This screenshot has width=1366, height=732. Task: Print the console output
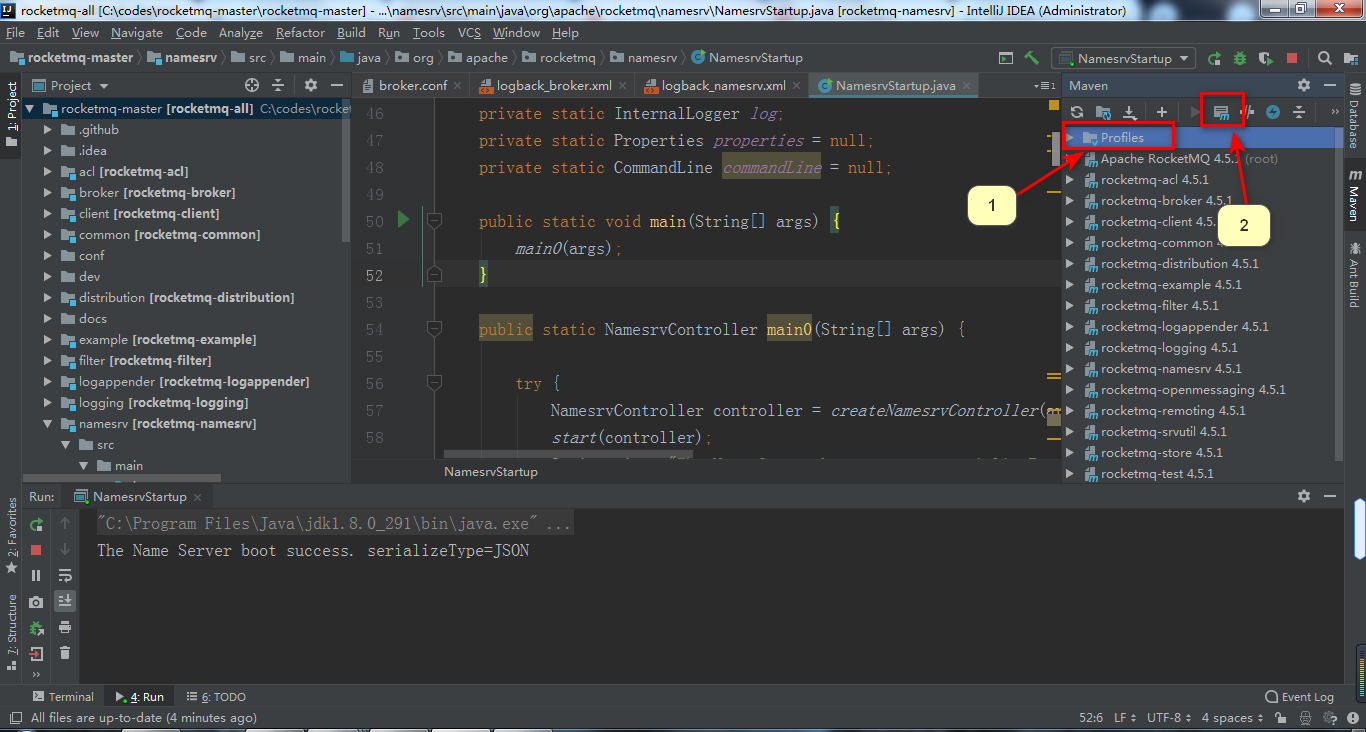click(65, 627)
